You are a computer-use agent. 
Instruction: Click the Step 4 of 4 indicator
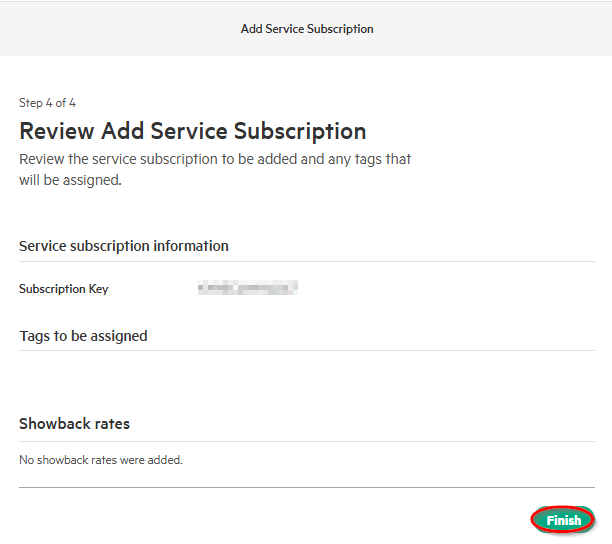[x=47, y=103]
